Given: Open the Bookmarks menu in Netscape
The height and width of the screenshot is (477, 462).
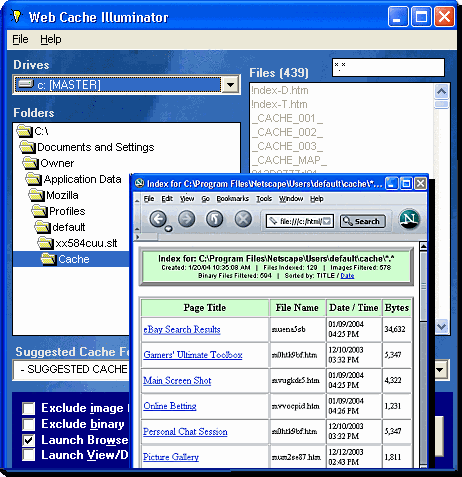Looking at the screenshot, I should (233, 199).
